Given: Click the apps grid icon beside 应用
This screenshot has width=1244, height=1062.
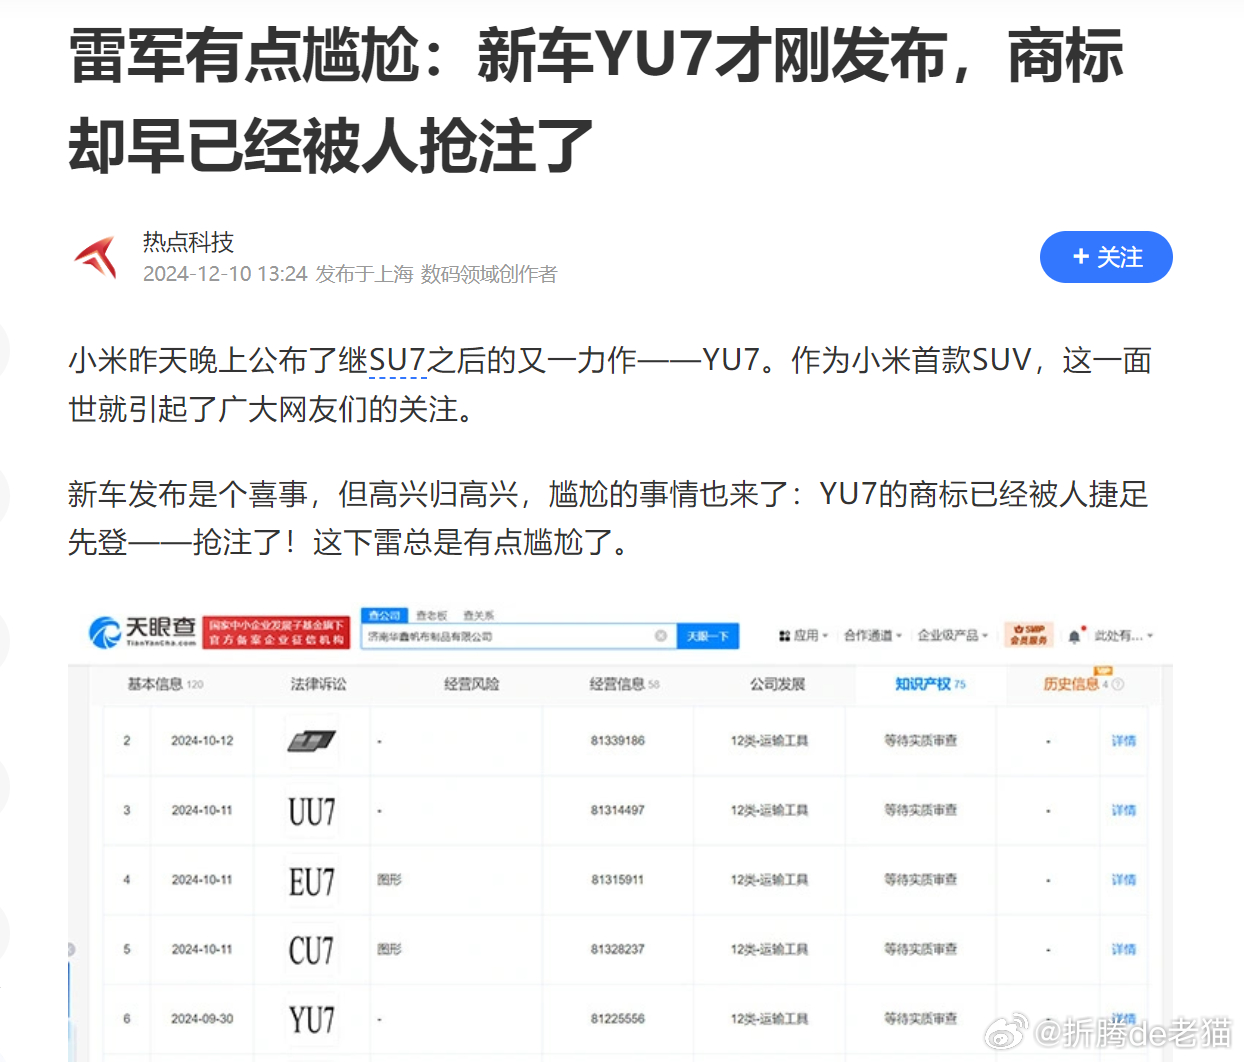Looking at the screenshot, I should [786, 634].
